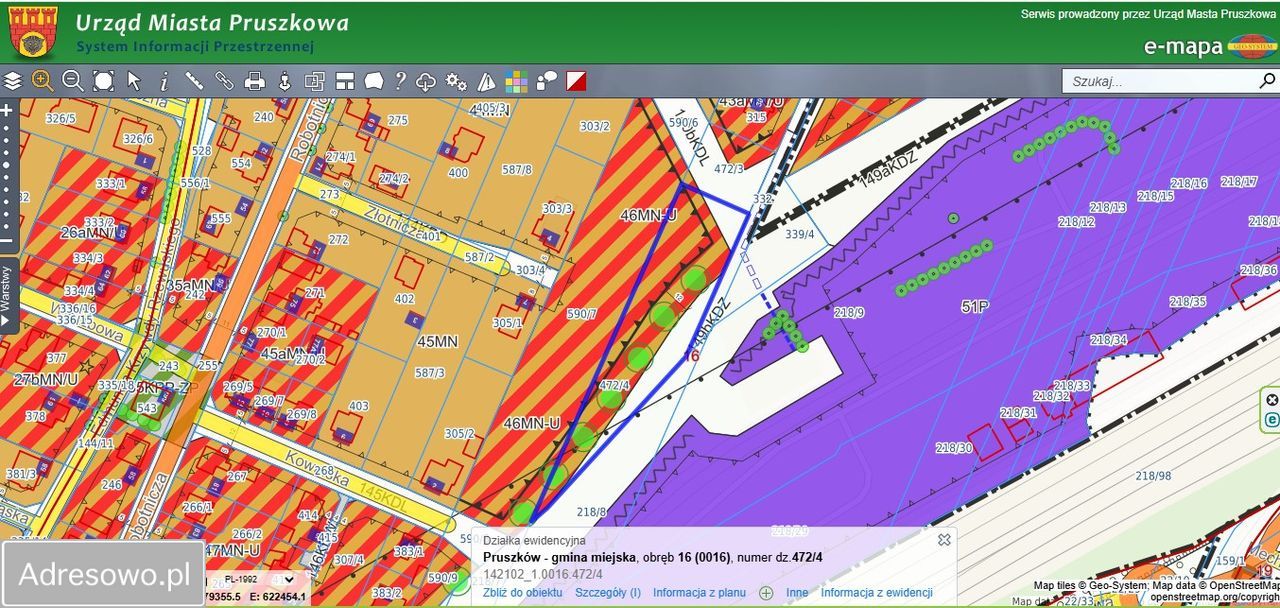1280x608 pixels.
Task: Click the plus button on zoom slider
Action: pos(7,110)
